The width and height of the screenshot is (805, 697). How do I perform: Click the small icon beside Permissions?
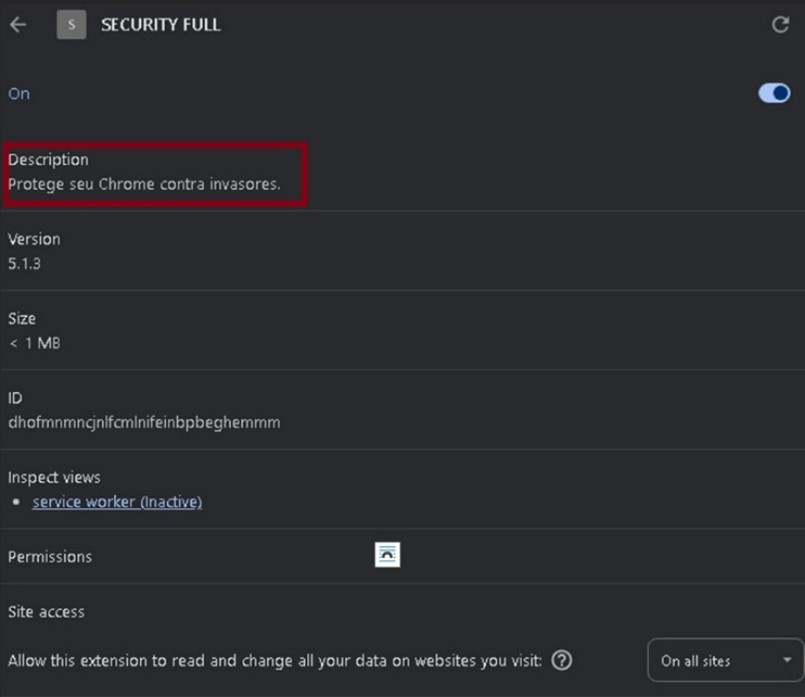pos(387,555)
